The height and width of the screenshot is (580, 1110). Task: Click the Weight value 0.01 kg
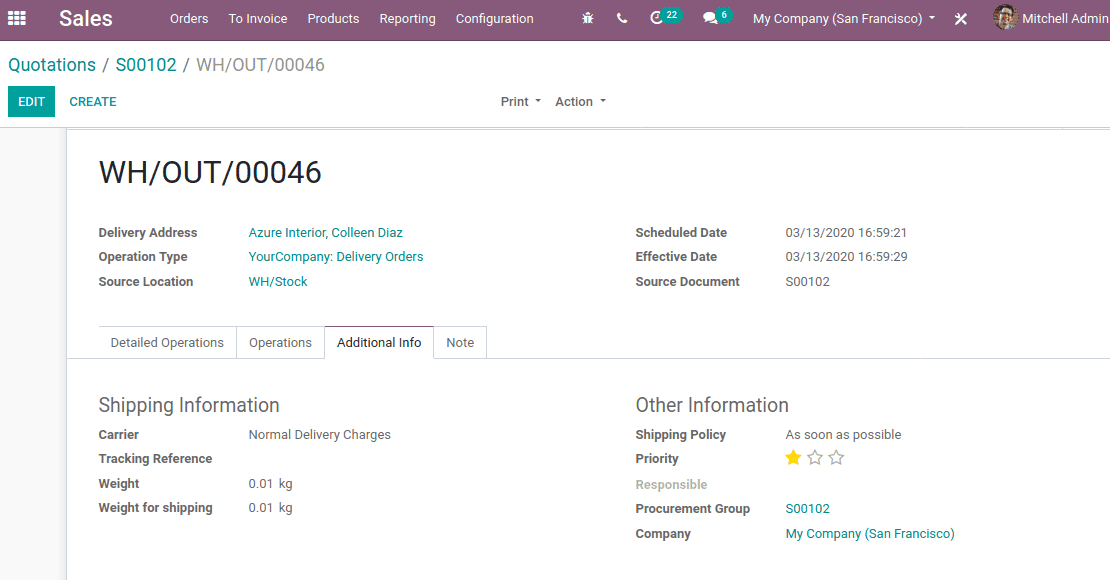pyautogui.click(x=270, y=484)
